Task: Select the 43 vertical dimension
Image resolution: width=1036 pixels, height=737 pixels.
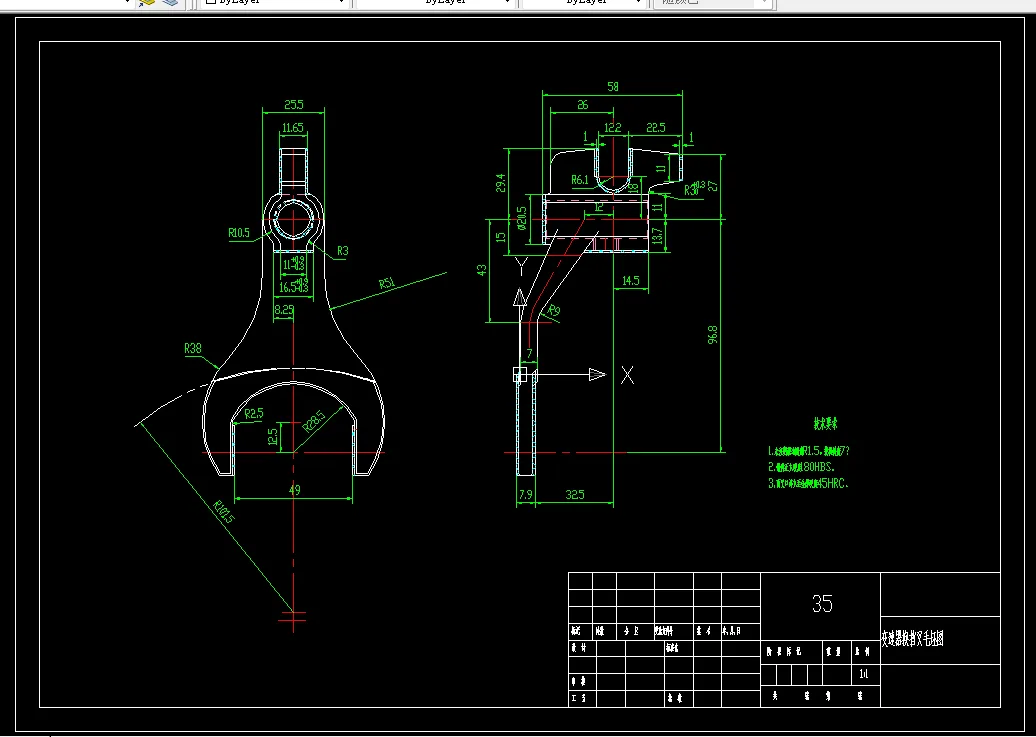Action: [482, 270]
